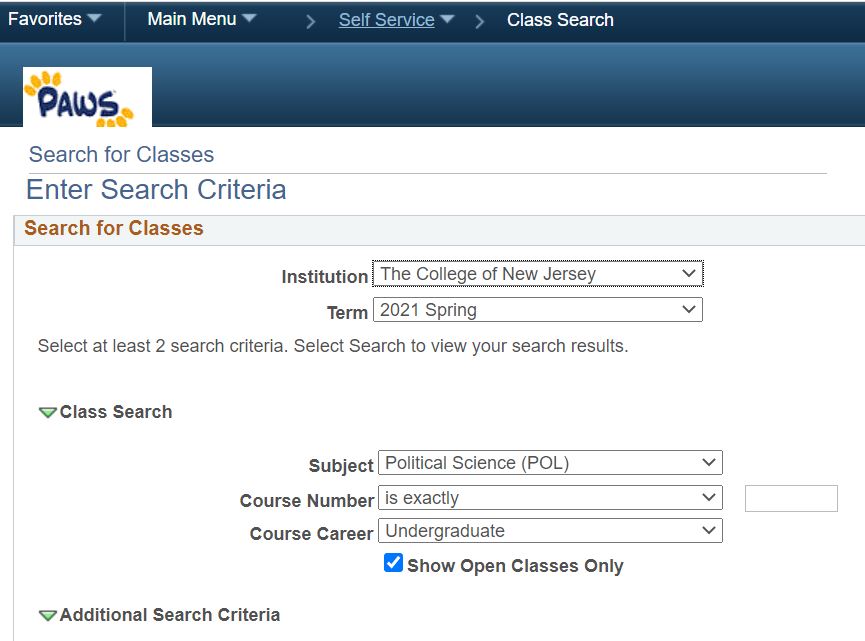
Task: Open the Course Number 'is exactly' dropdown
Action: pos(550,498)
